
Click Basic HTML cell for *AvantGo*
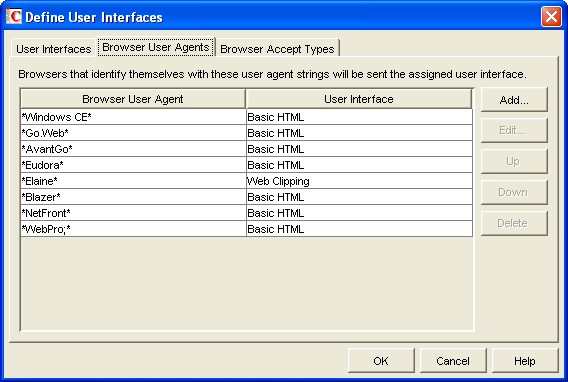tap(359, 149)
